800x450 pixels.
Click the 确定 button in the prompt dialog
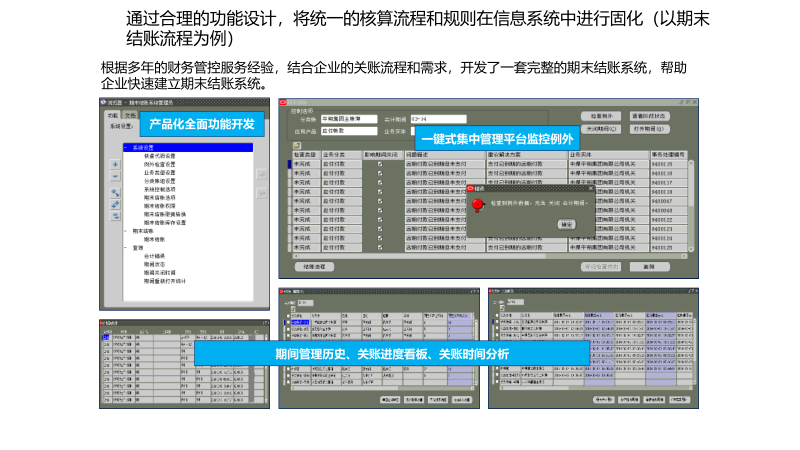(x=567, y=224)
